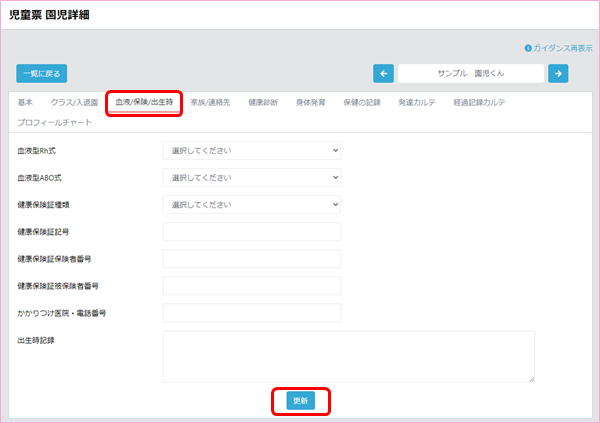This screenshot has height=423, width=600.
Task: Go to the 家族/連絡先 tab
Action: point(210,102)
